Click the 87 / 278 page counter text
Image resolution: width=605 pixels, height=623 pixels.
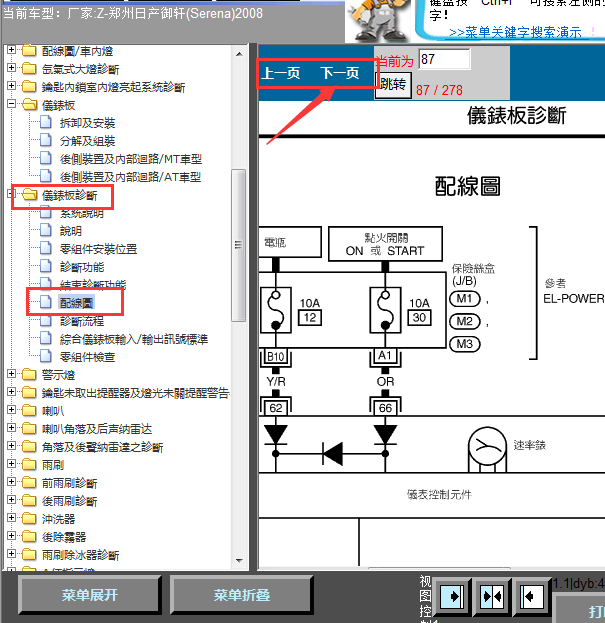pos(439,90)
